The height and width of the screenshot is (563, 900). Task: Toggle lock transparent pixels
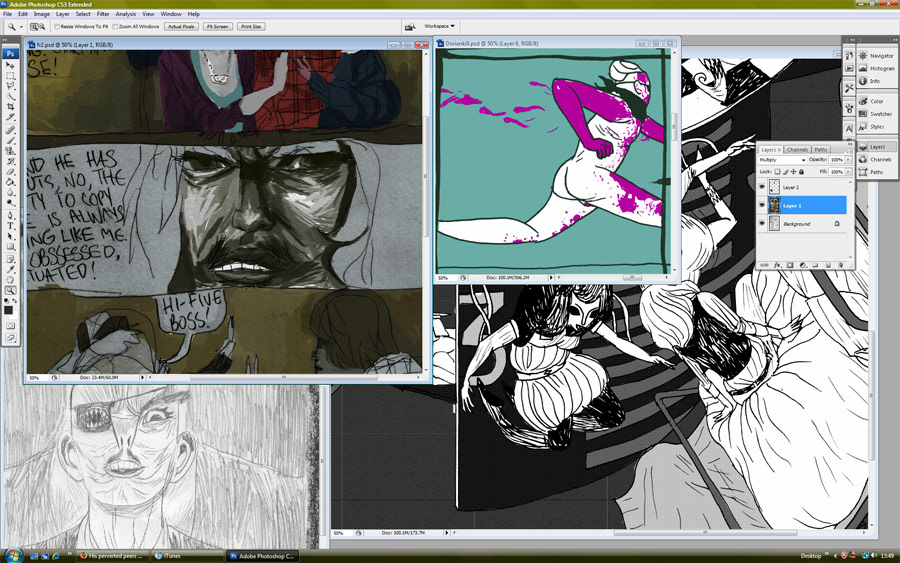[777, 172]
